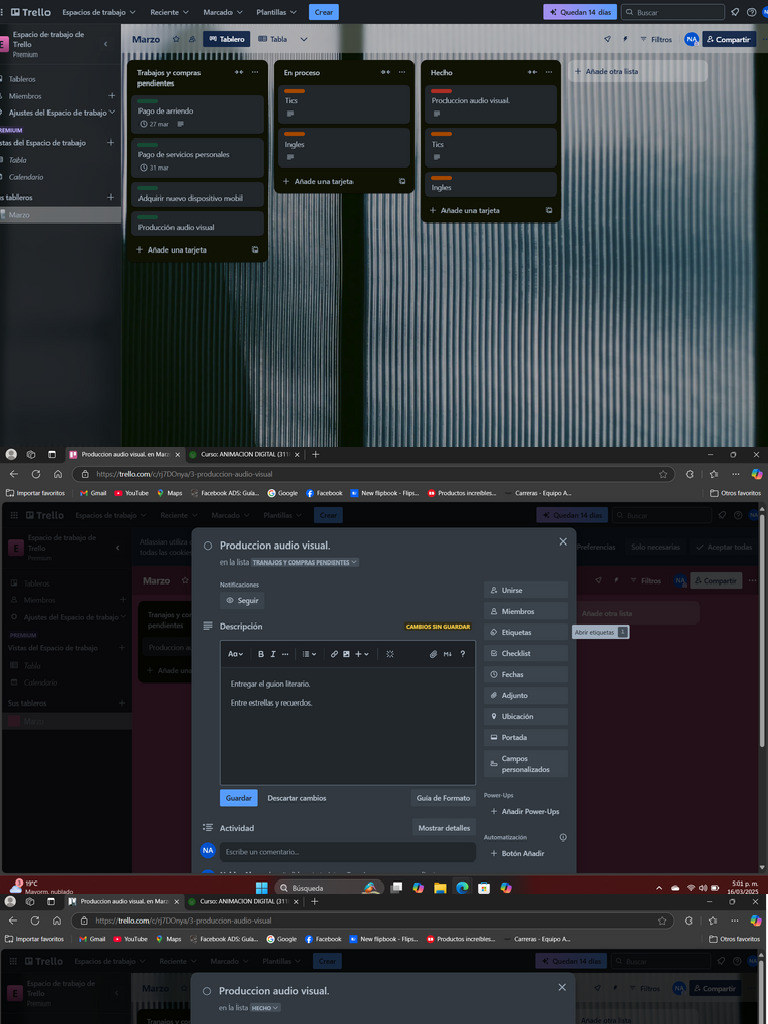Open editor help via the question mark icon
This screenshot has height=1024, width=768.
462,654
